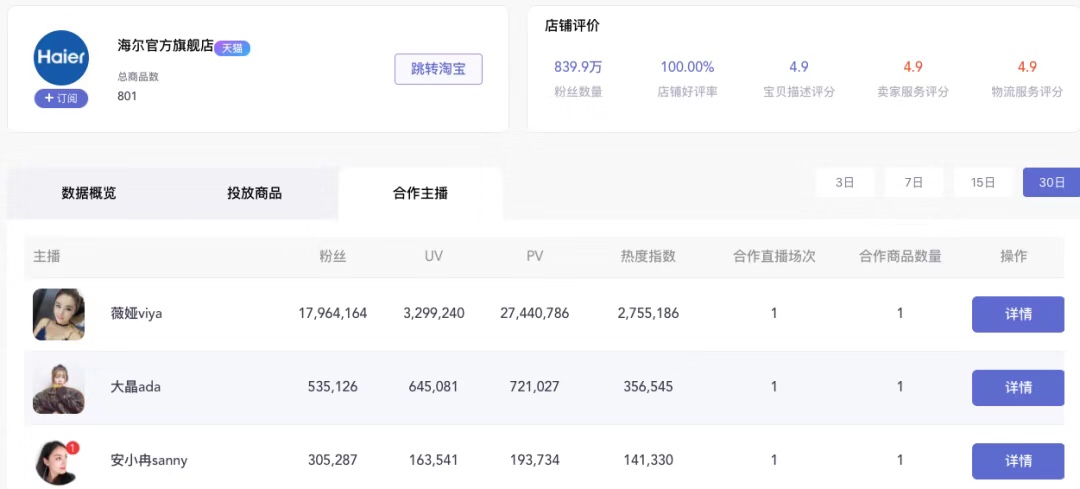Click the 2,755,186 heat index cell
Screen dimensions: 1080x489
tap(648, 313)
